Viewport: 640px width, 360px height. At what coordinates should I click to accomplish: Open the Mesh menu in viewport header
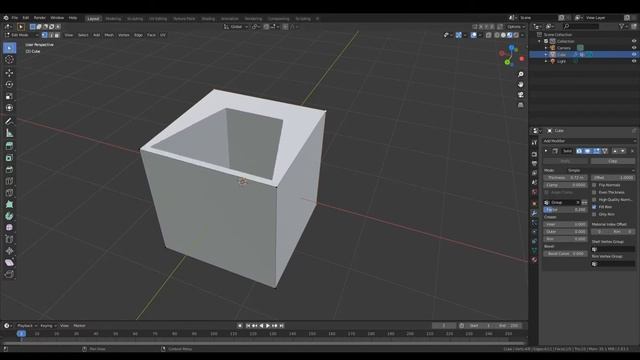click(109, 35)
